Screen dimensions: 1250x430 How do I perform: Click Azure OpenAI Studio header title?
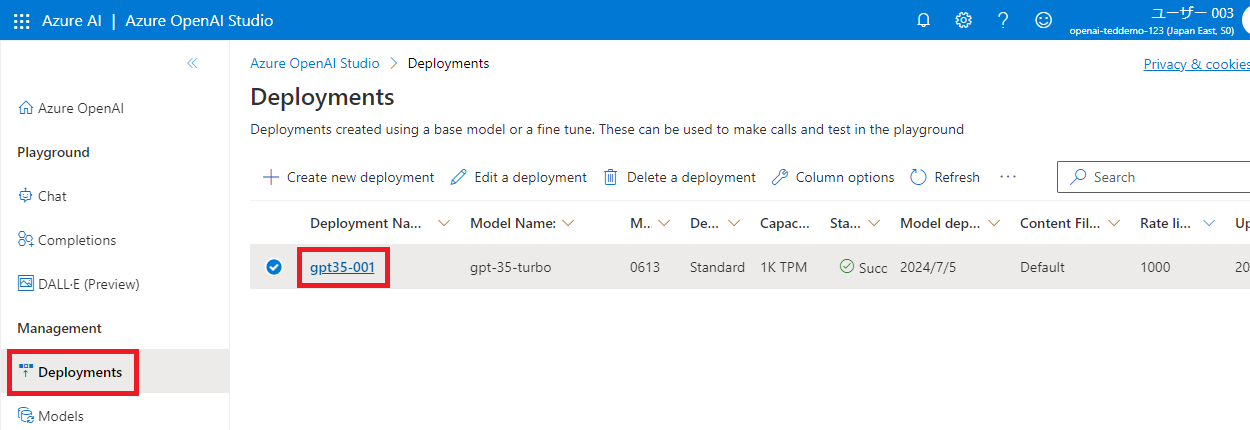pos(199,20)
